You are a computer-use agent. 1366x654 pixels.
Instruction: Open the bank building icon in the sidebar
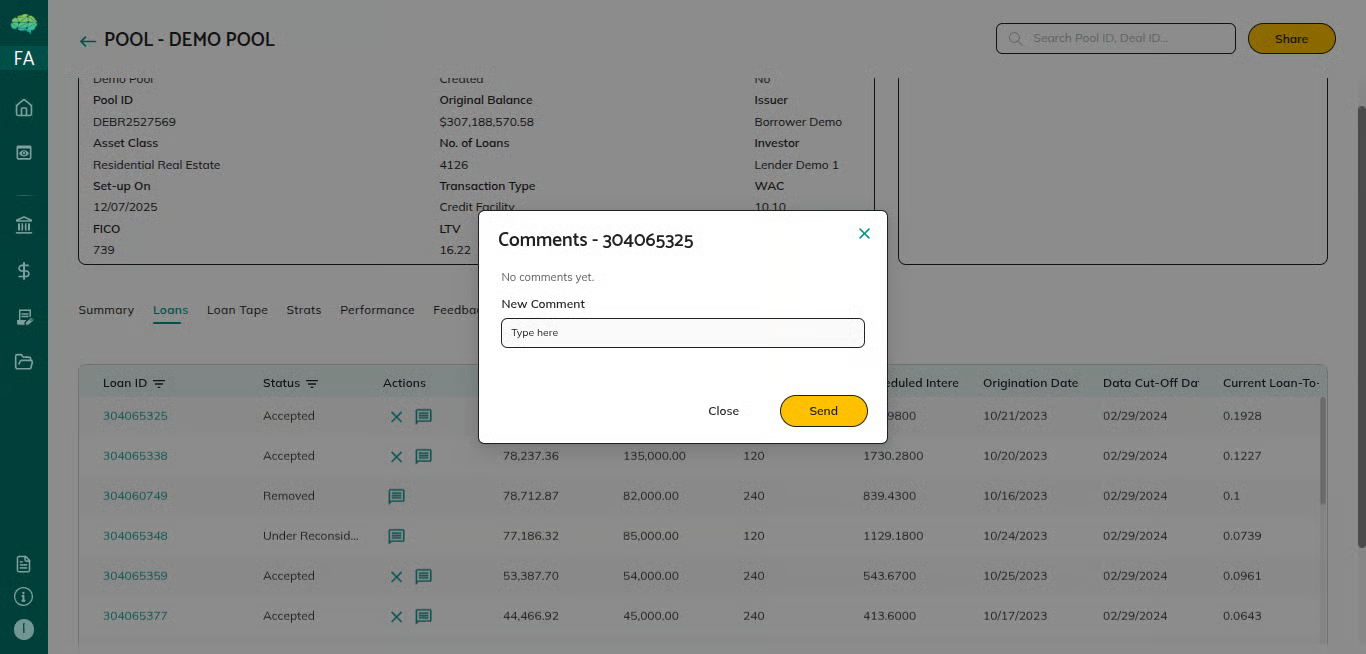(x=24, y=226)
